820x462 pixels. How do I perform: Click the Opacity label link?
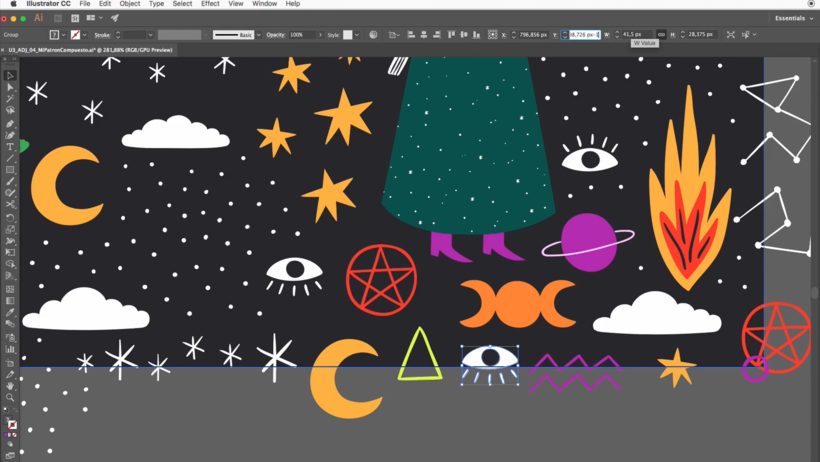[x=275, y=35]
